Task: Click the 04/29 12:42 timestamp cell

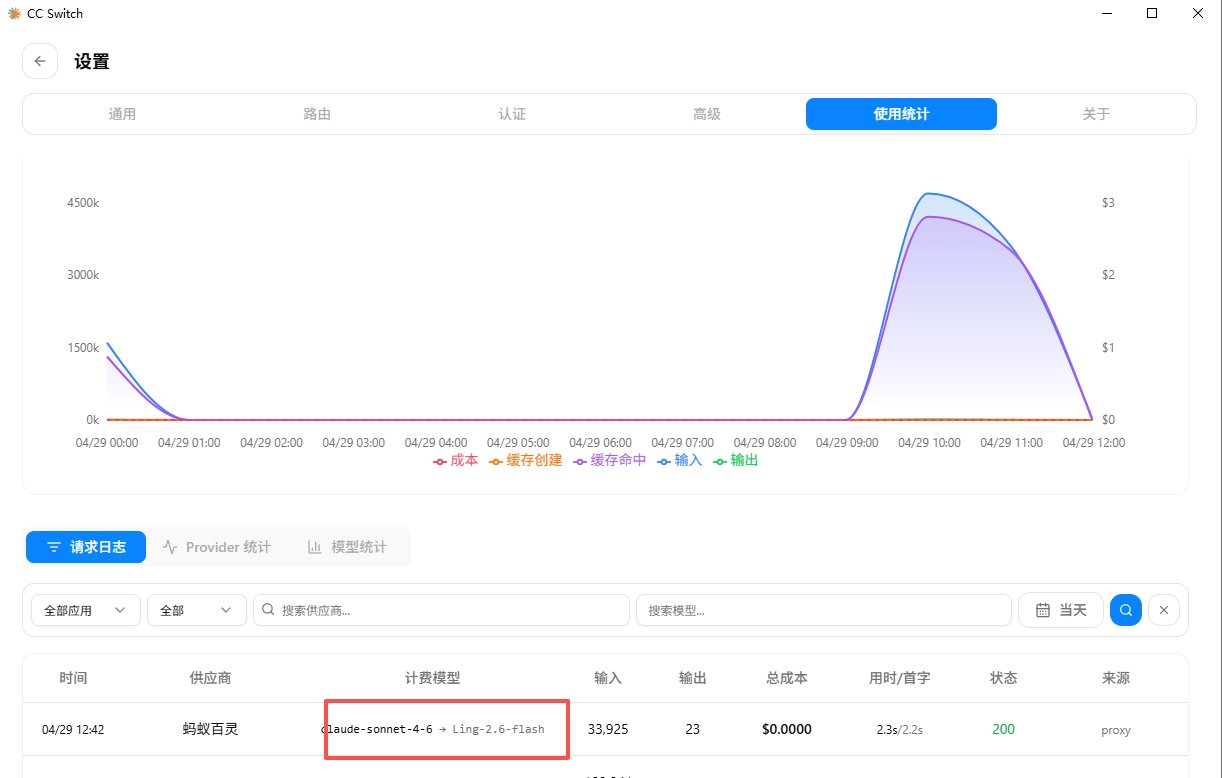Action: click(73, 730)
